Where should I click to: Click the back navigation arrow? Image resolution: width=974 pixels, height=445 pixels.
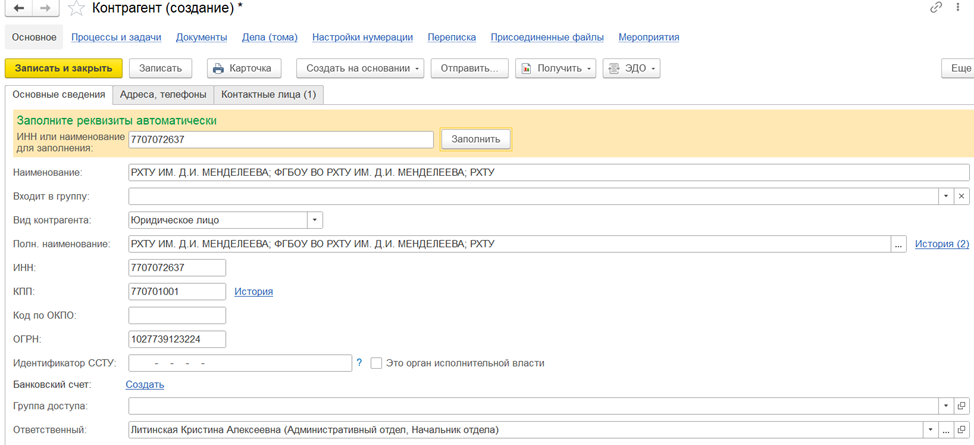coord(19,8)
